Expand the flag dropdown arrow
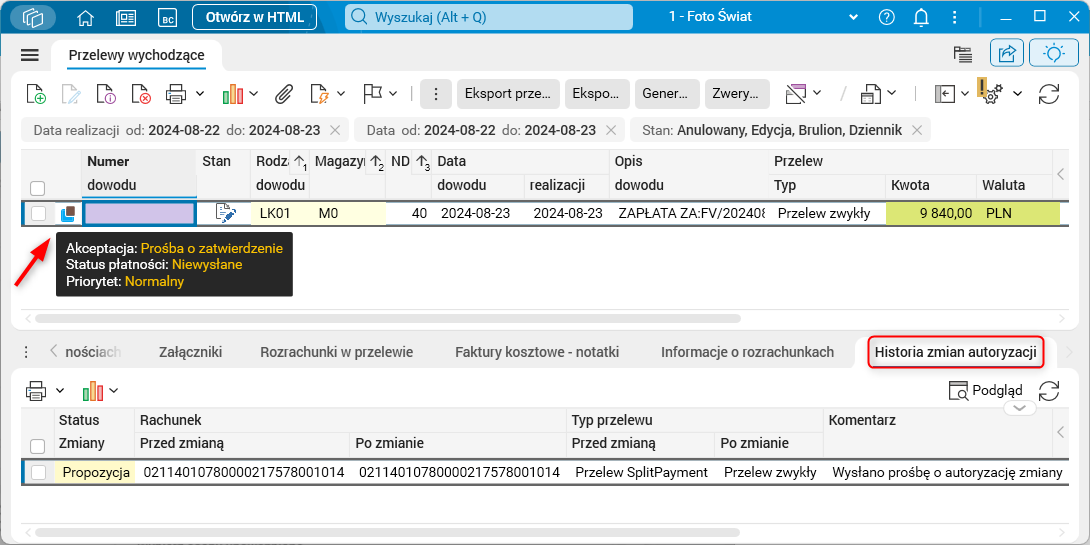Image resolution: width=1090 pixels, height=545 pixels. click(x=393, y=93)
